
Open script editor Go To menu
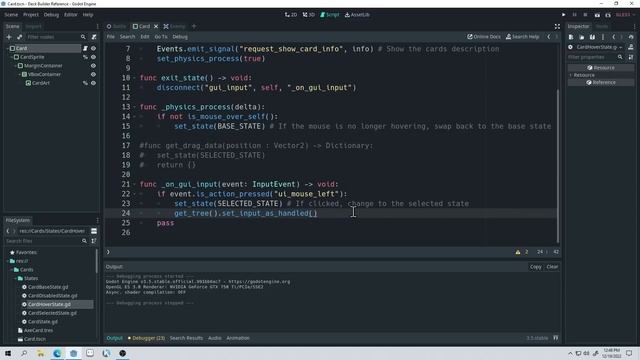point(161,37)
